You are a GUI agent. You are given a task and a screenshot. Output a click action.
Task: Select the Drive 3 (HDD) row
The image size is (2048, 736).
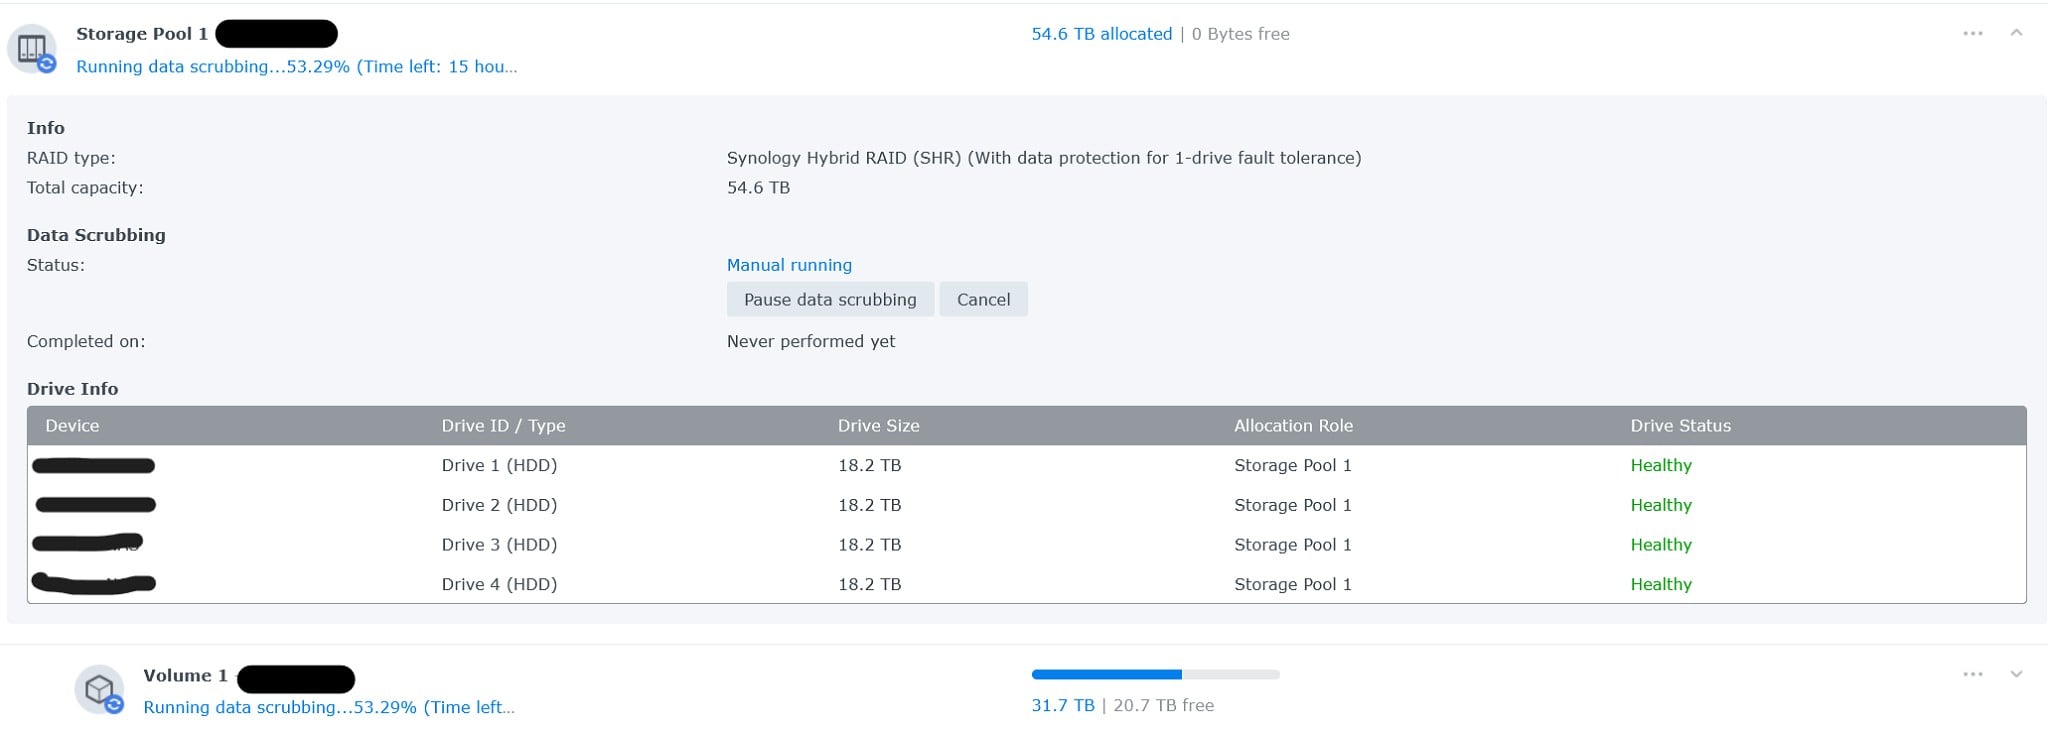point(1027,545)
